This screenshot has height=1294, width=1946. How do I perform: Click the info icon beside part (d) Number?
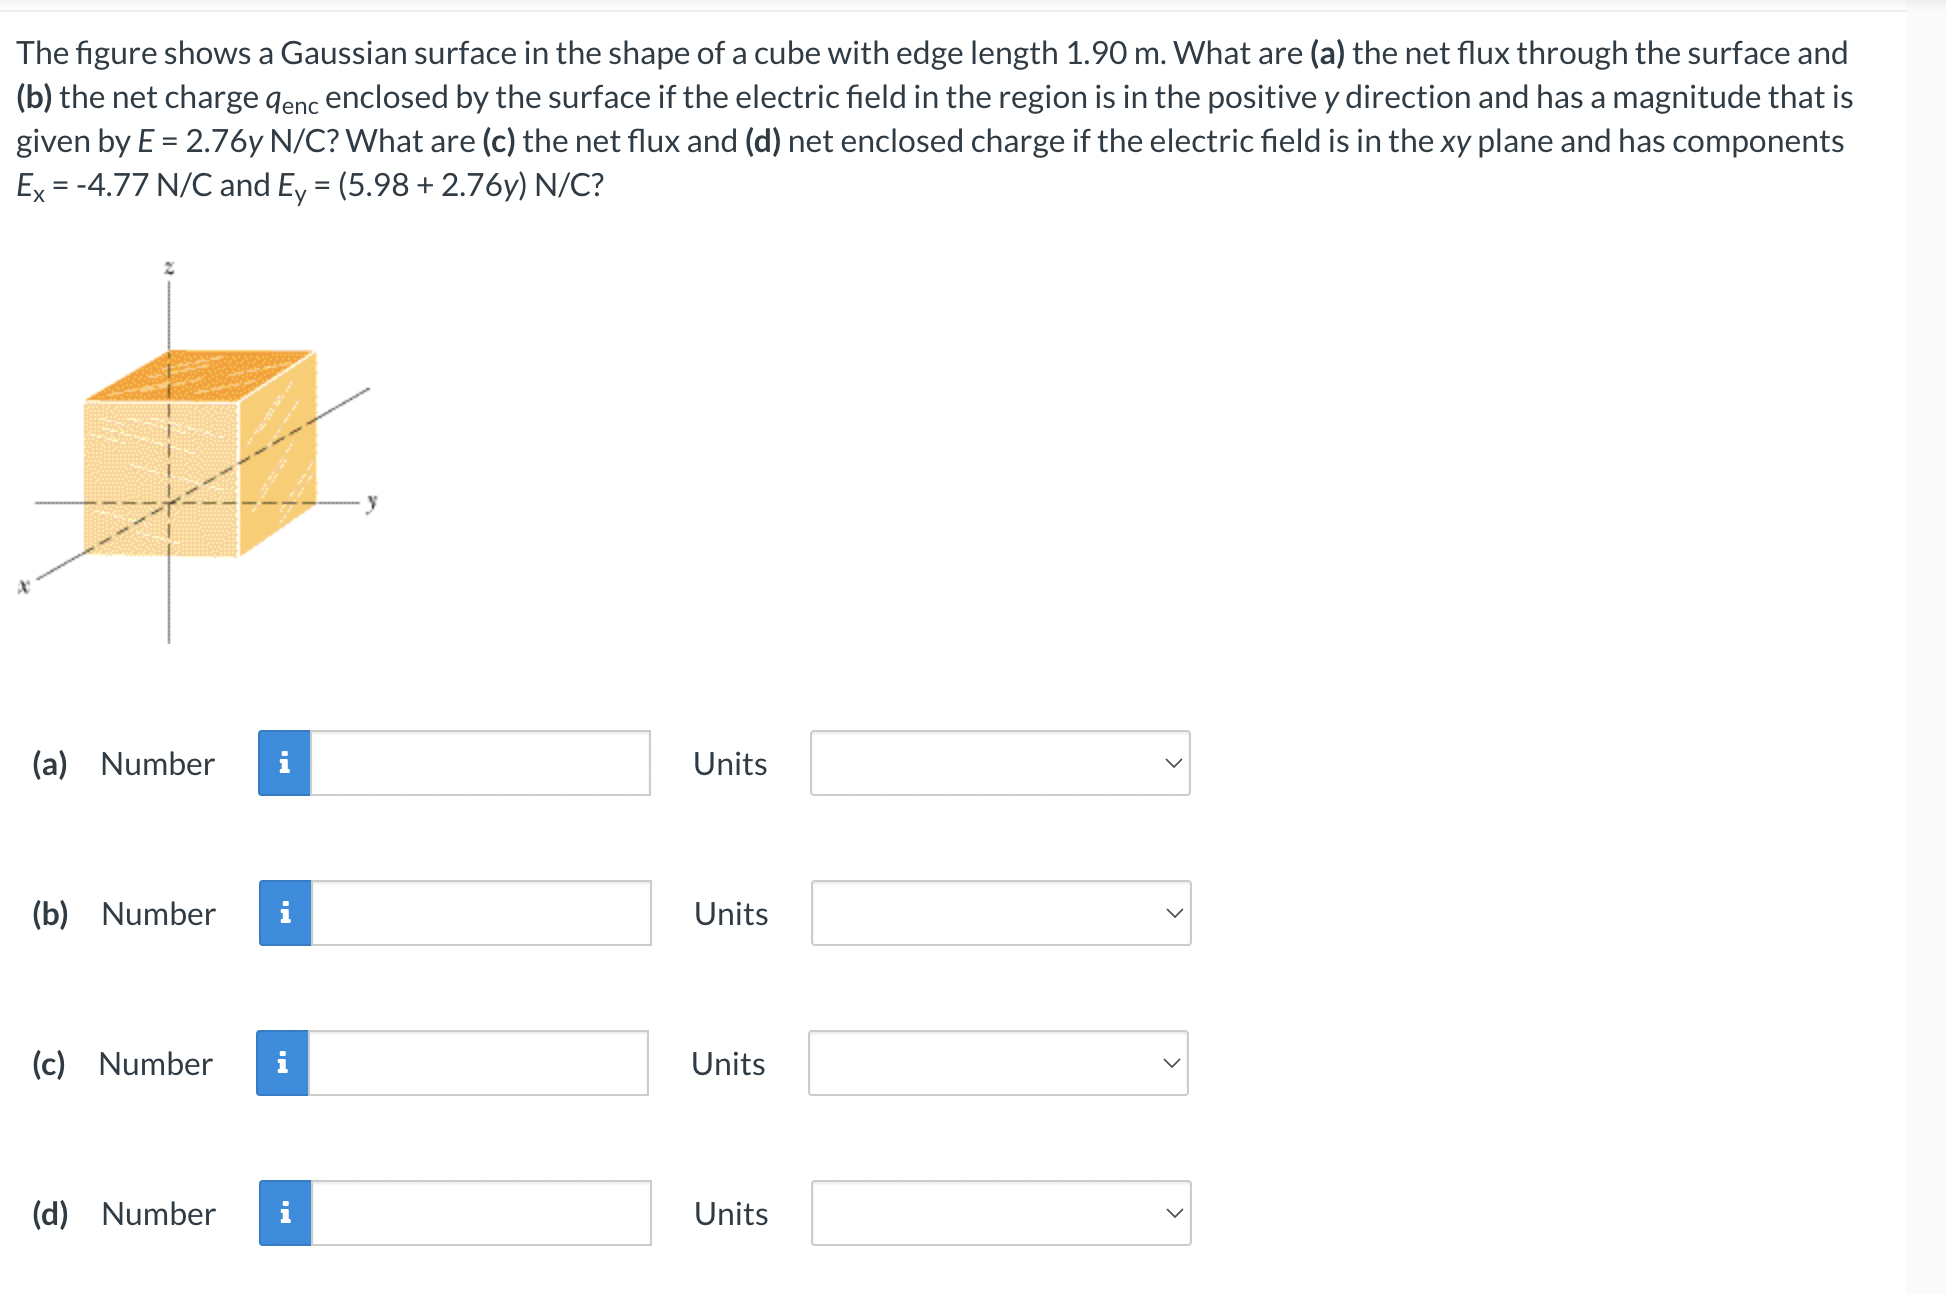284,1213
